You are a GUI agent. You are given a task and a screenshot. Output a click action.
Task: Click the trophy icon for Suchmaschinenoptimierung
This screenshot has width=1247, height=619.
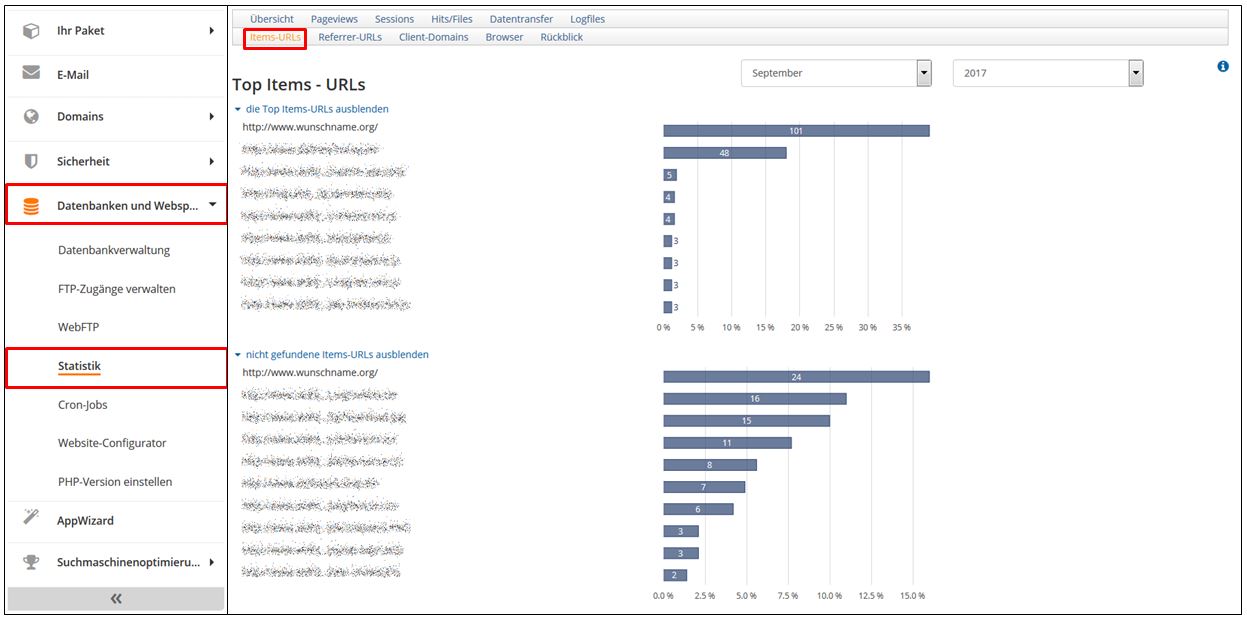click(x=31, y=562)
